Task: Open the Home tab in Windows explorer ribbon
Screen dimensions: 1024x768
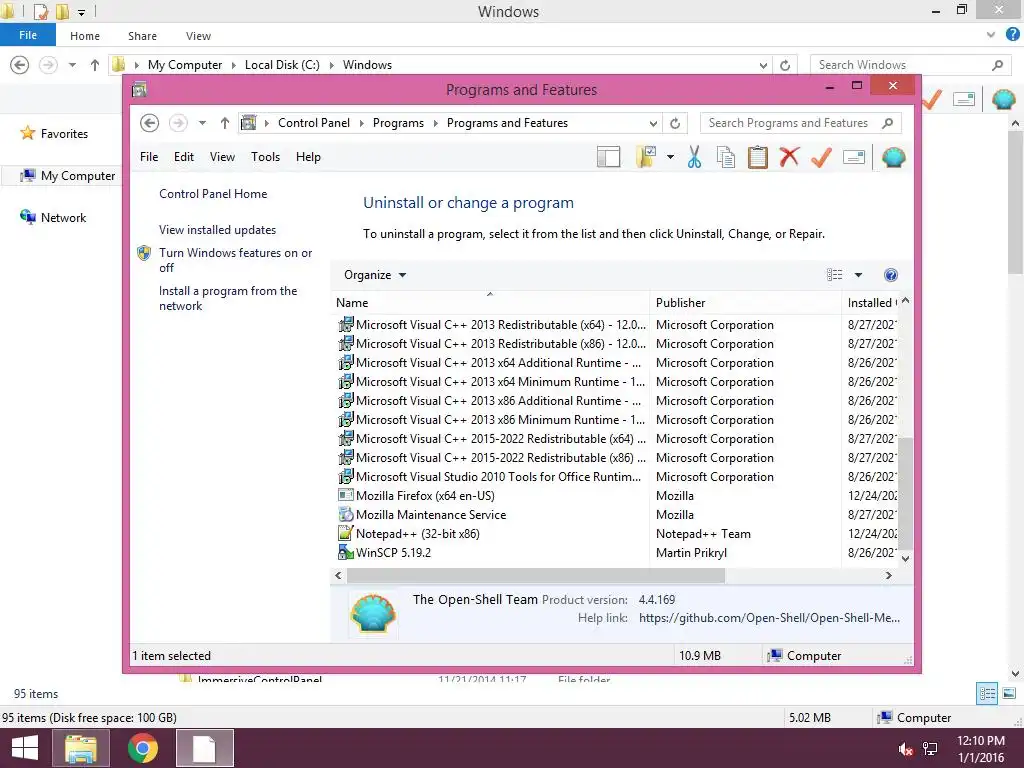Action: (85, 36)
